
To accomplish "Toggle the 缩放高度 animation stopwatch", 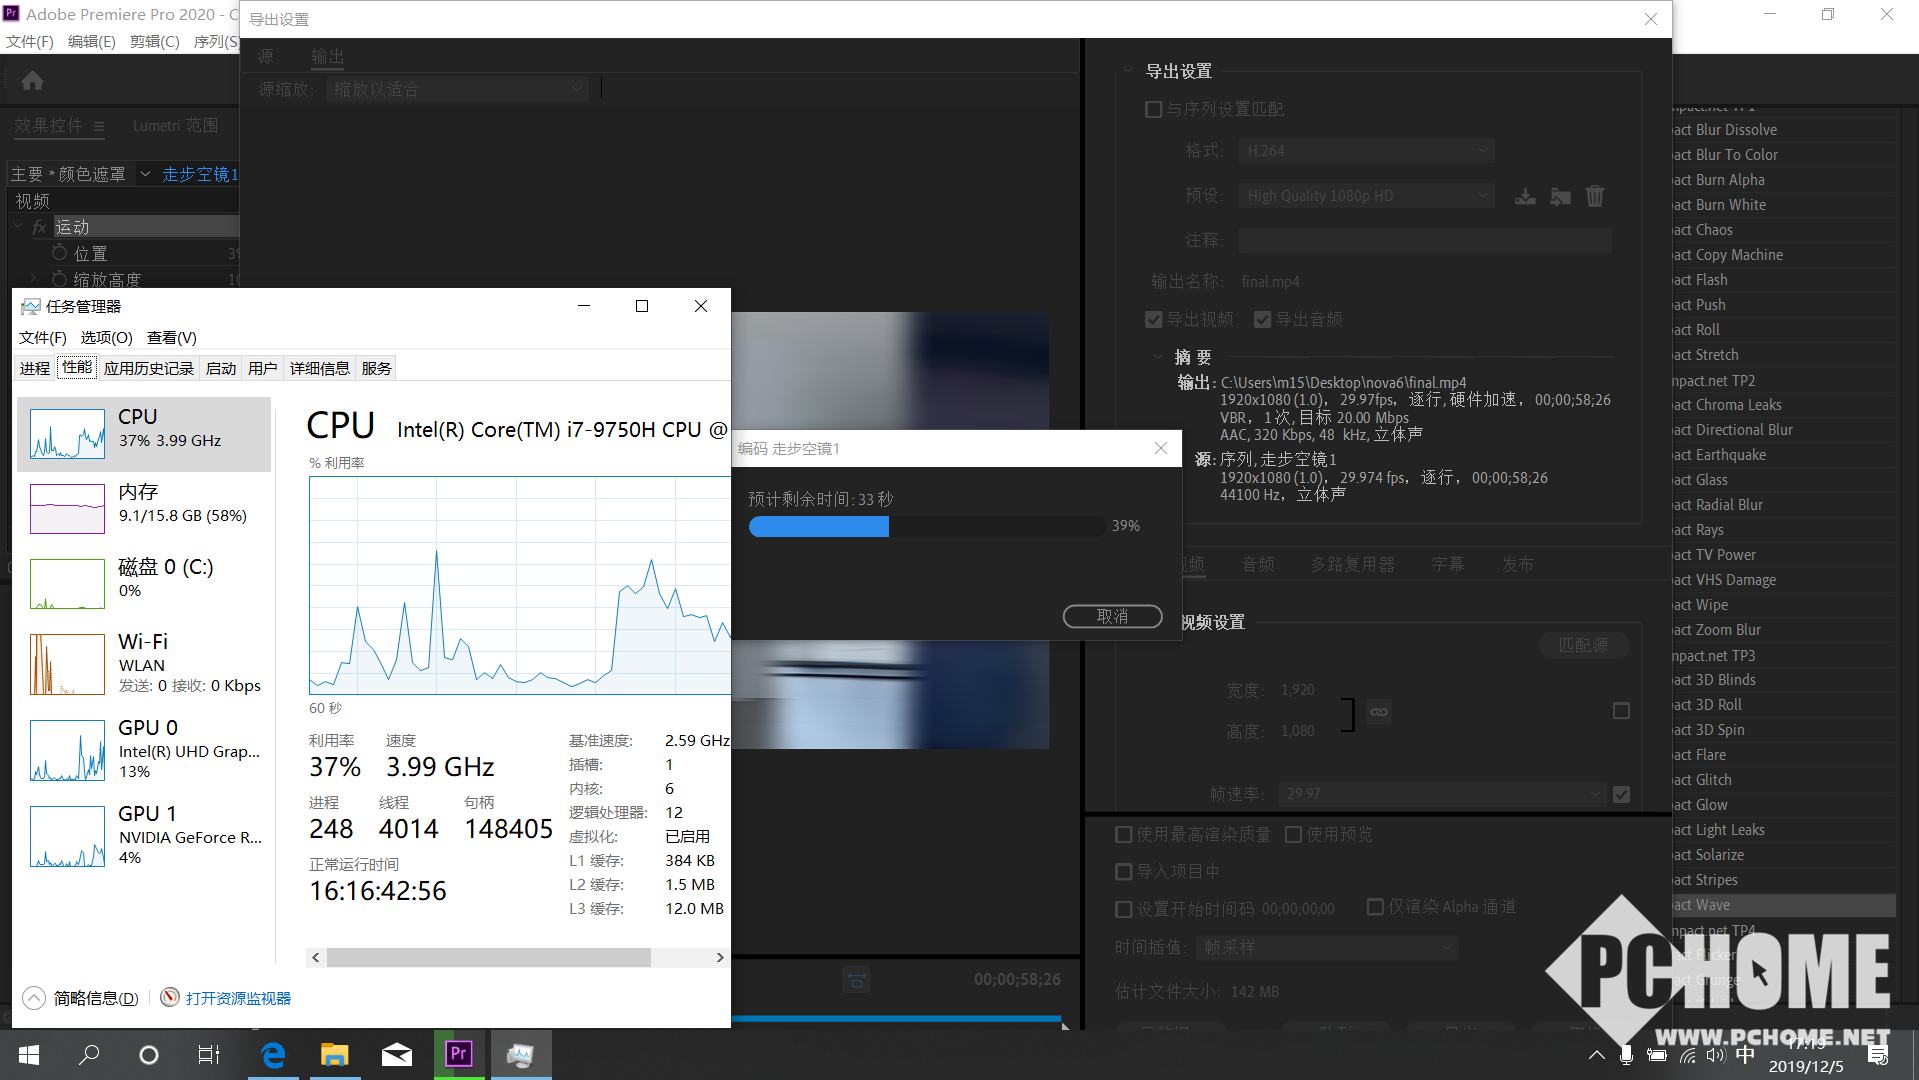I will [x=60, y=279].
